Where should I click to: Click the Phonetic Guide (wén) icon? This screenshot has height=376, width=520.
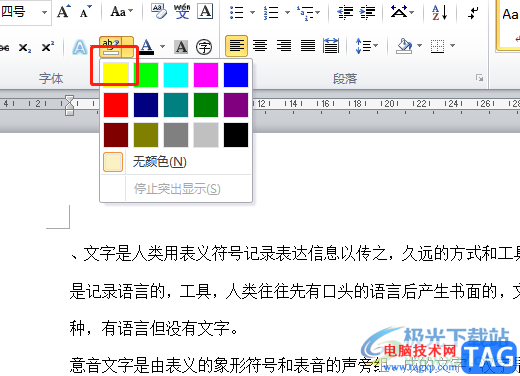(182, 12)
